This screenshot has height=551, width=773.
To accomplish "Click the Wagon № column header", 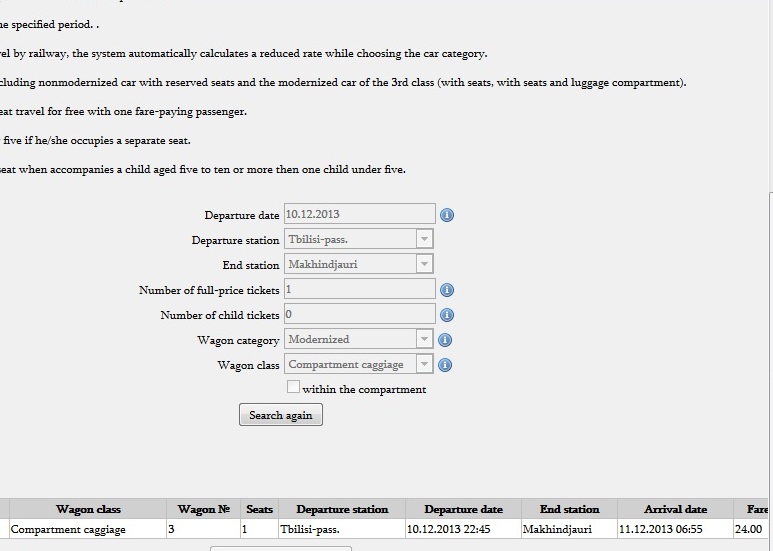I will pos(204,509).
